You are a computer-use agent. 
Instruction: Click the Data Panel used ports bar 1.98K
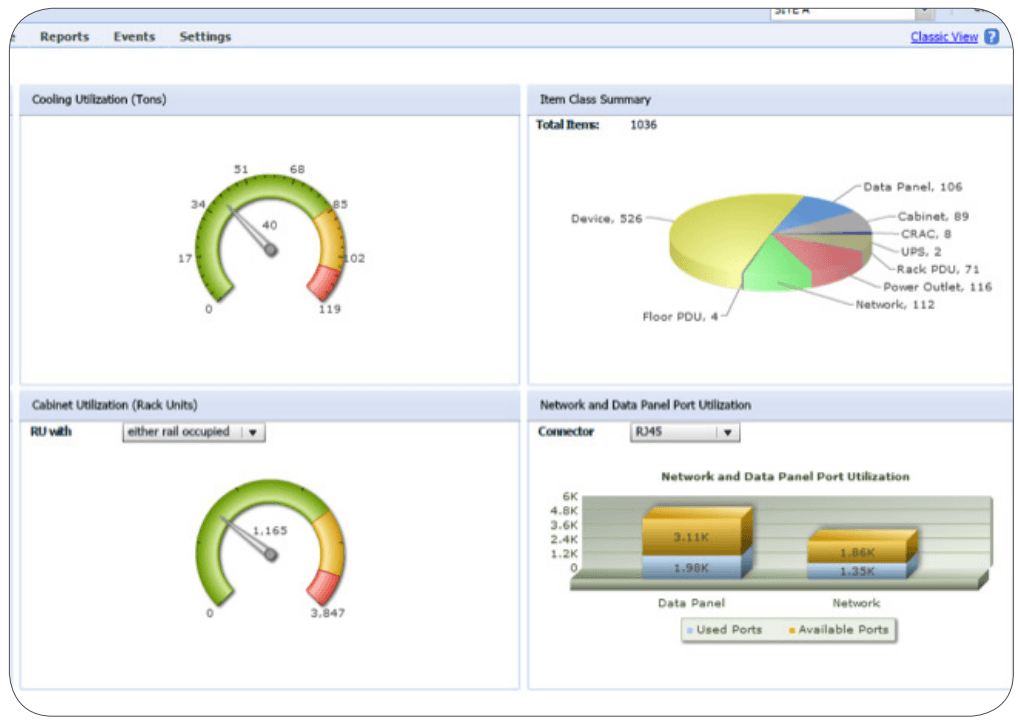(691, 568)
